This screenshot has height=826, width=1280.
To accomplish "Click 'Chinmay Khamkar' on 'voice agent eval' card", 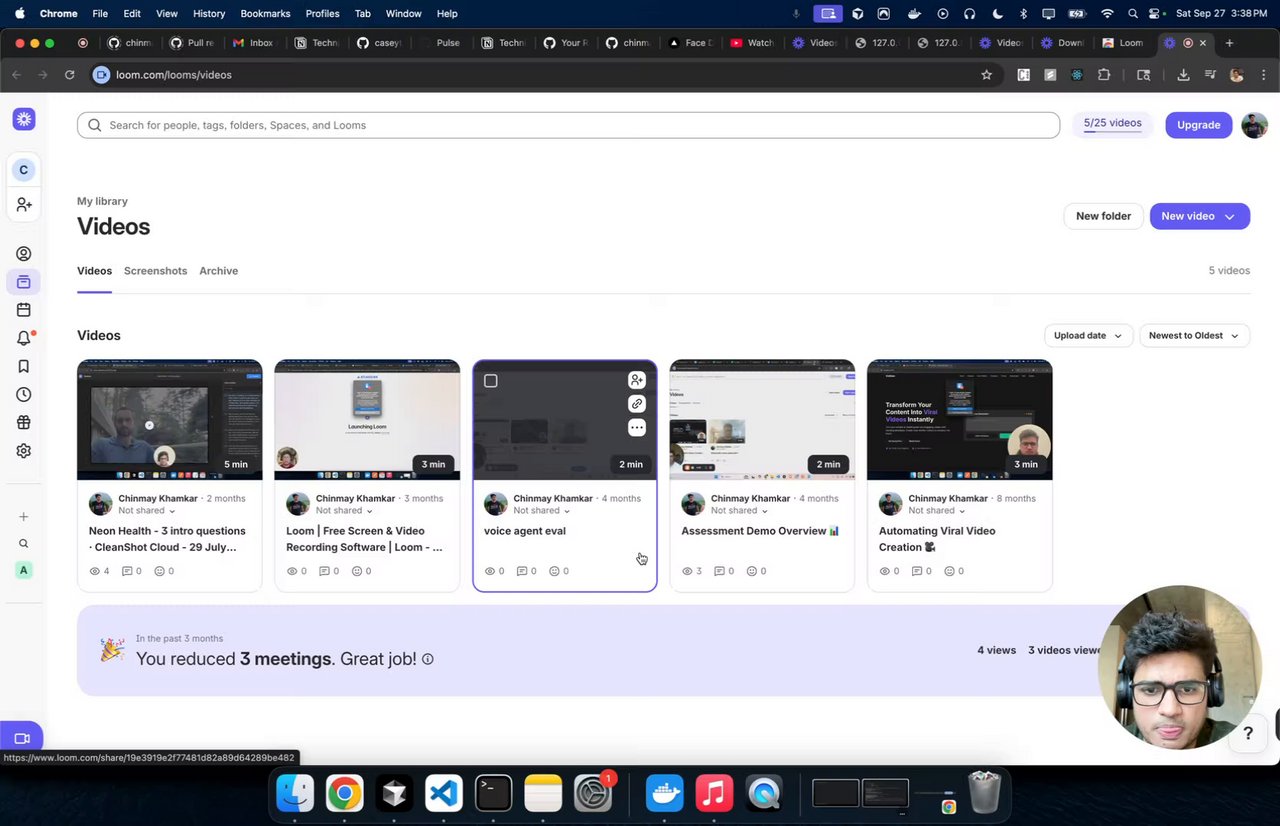I will pyautogui.click(x=553, y=499).
